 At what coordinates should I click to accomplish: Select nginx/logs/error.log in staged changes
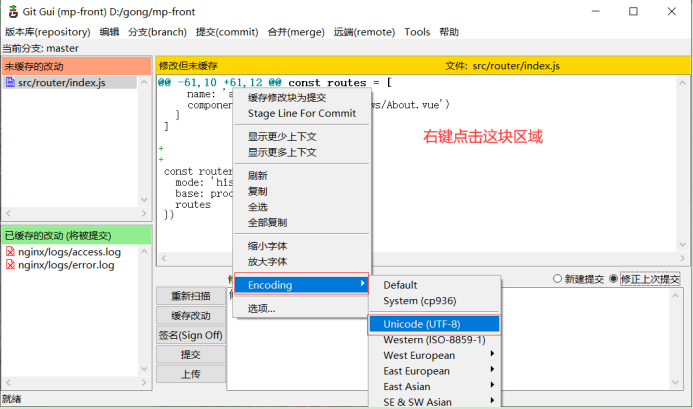tap(66, 265)
